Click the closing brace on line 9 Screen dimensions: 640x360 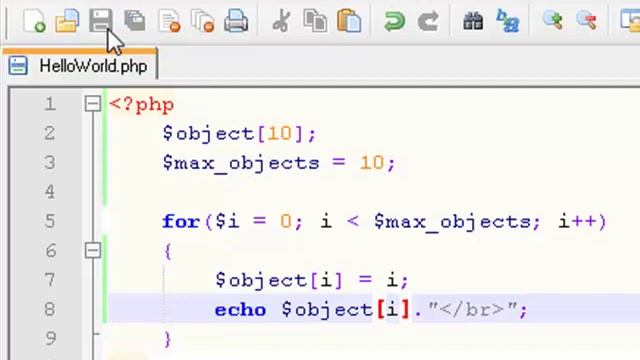click(x=167, y=339)
